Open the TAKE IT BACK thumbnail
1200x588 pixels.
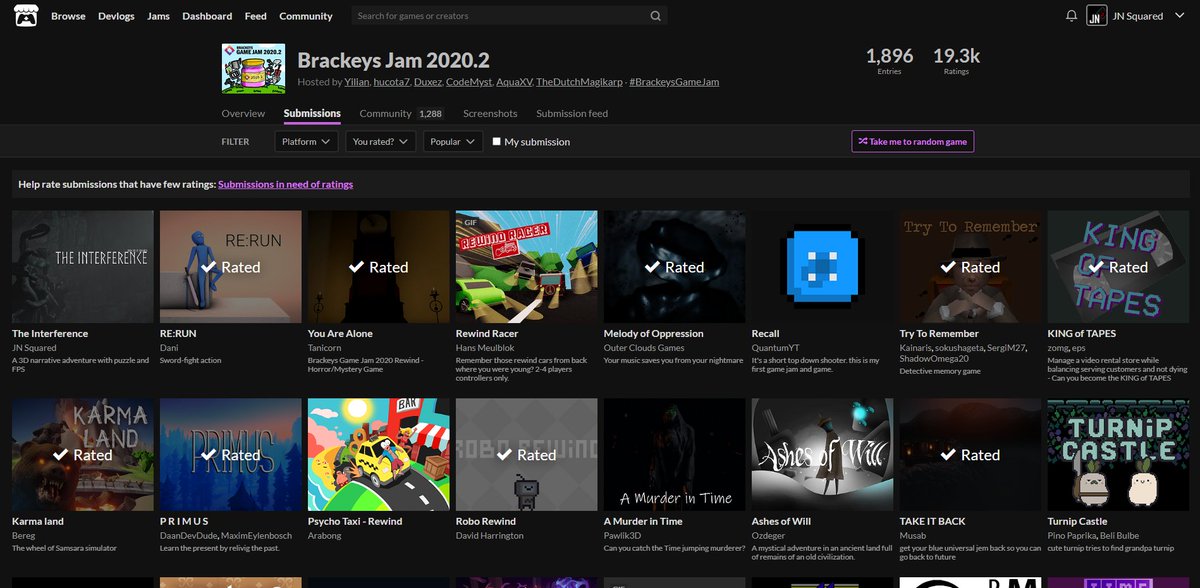coord(971,455)
